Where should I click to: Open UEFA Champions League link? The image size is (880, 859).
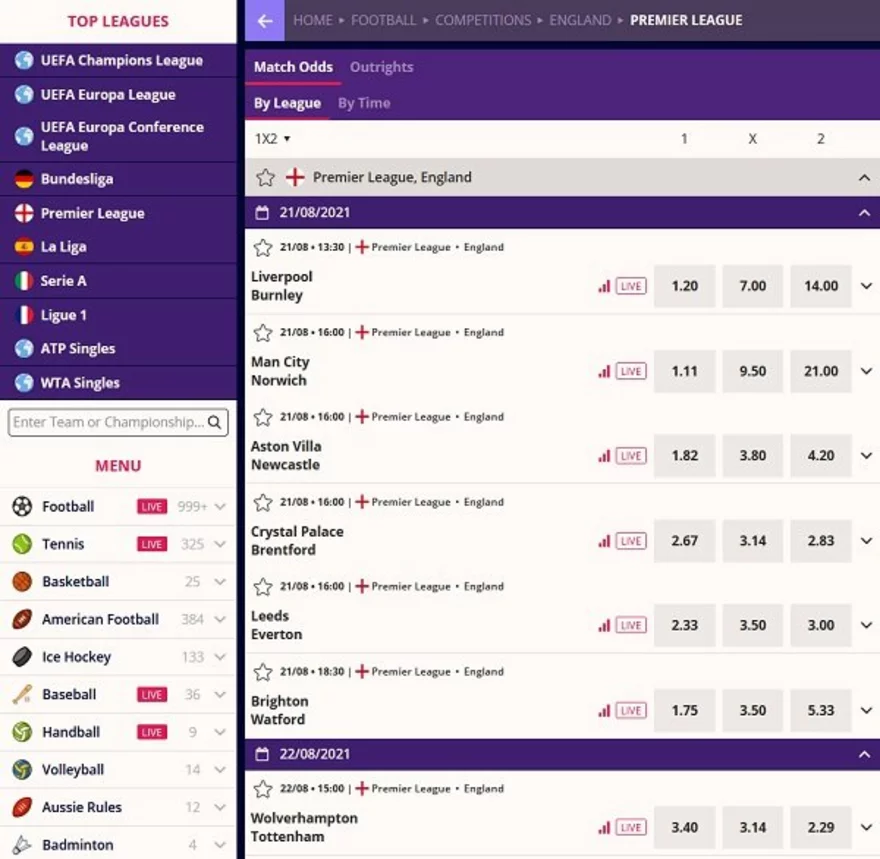click(x=121, y=60)
